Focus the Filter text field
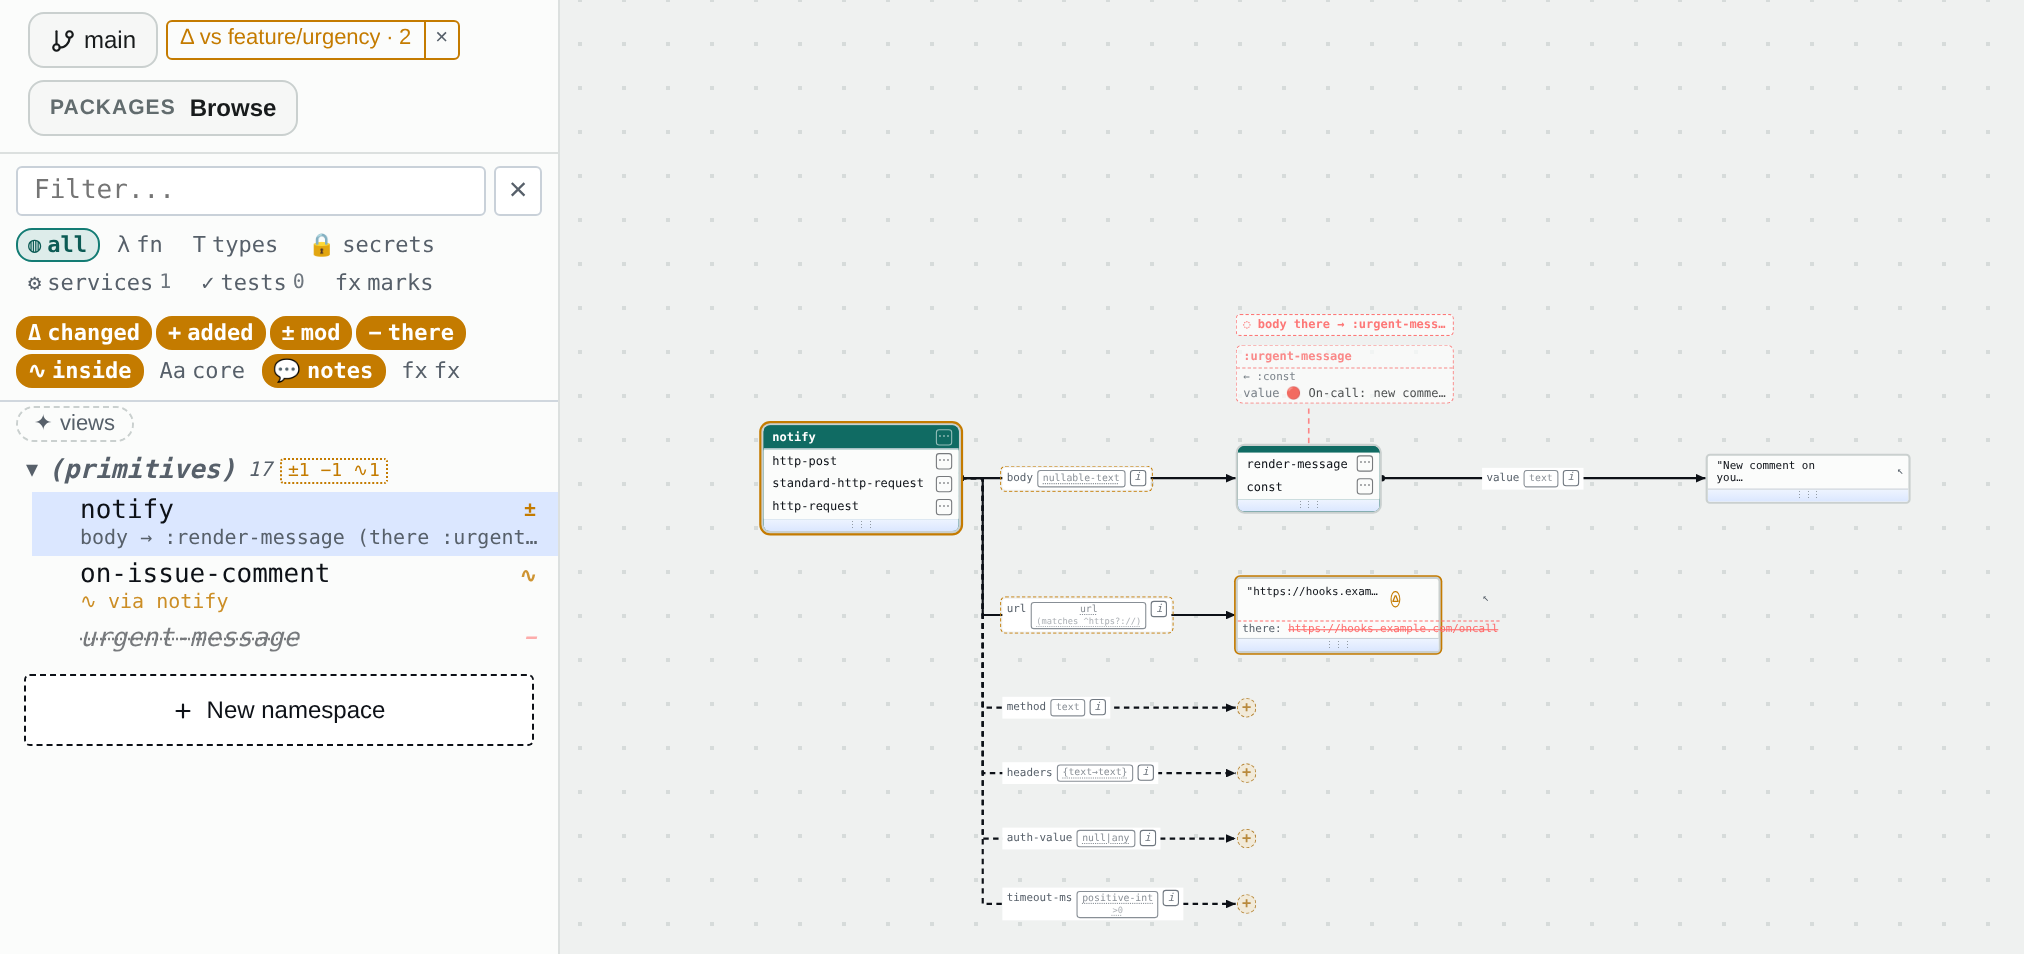Image resolution: width=2024 pixels, height=954 pixels. tap(251, 190)
